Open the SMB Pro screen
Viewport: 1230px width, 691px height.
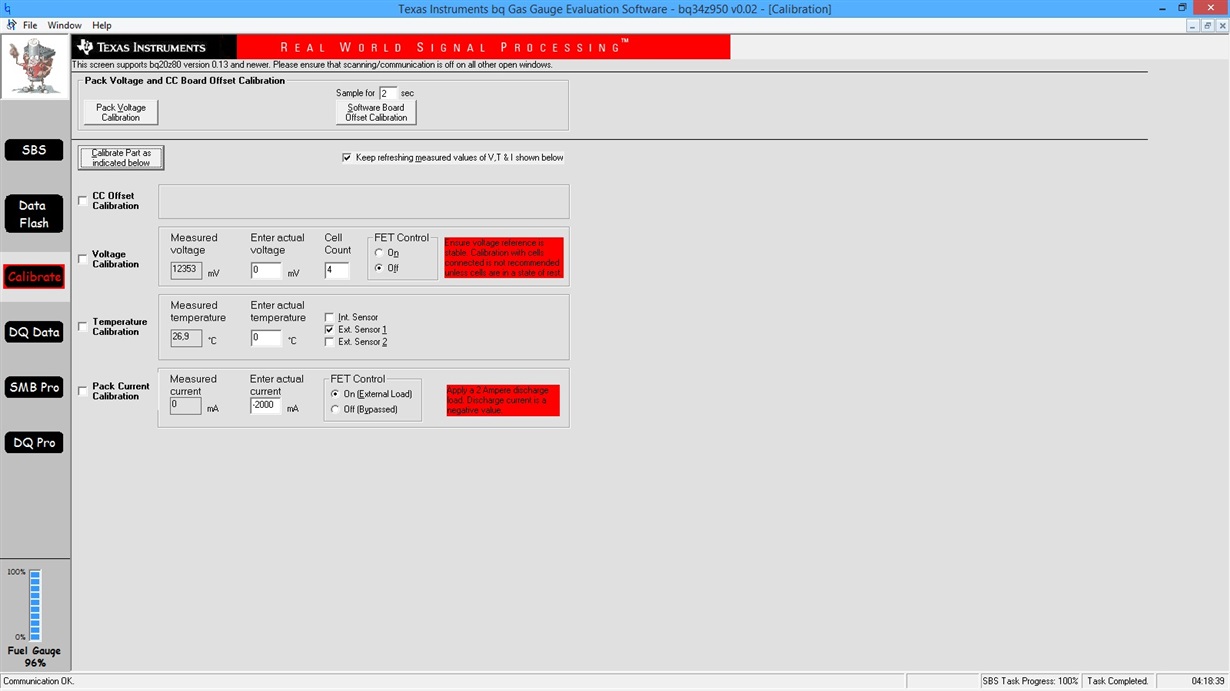pyautogui.click(x=34, y=387)
